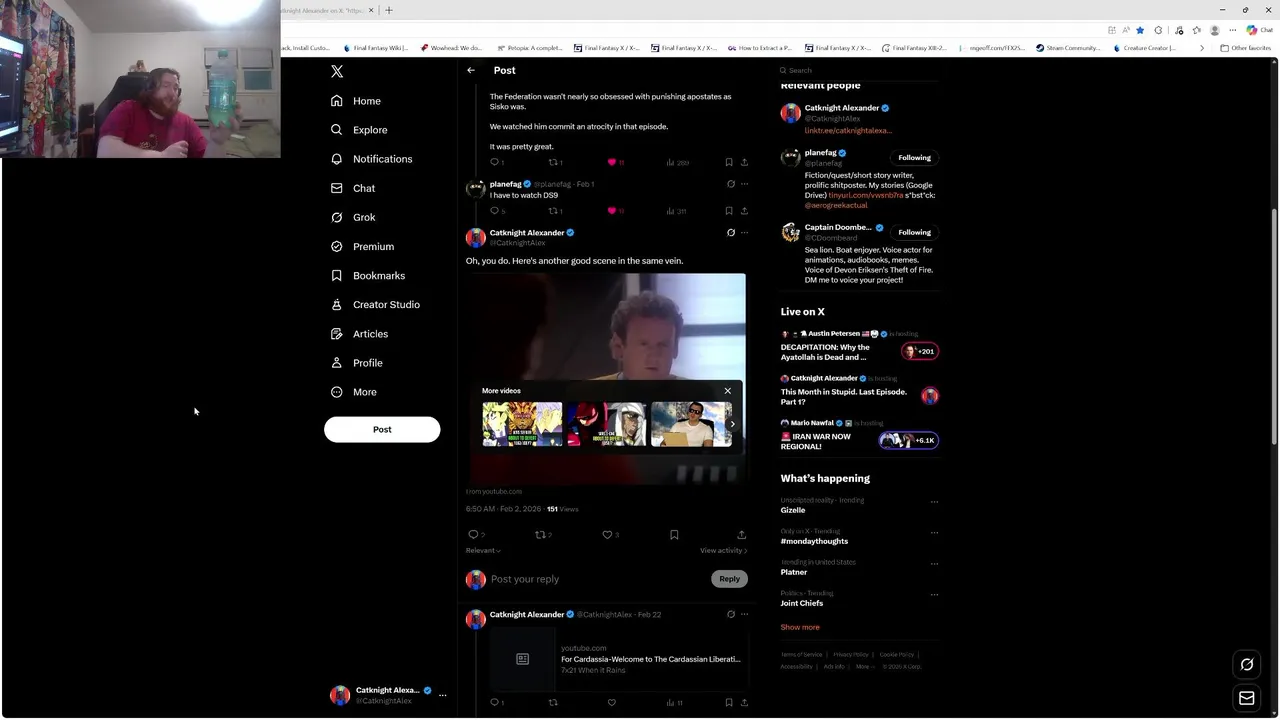Toggle Following button for Captain Doombe
This screenshot has height=720, width=1280.
point(914,233)
